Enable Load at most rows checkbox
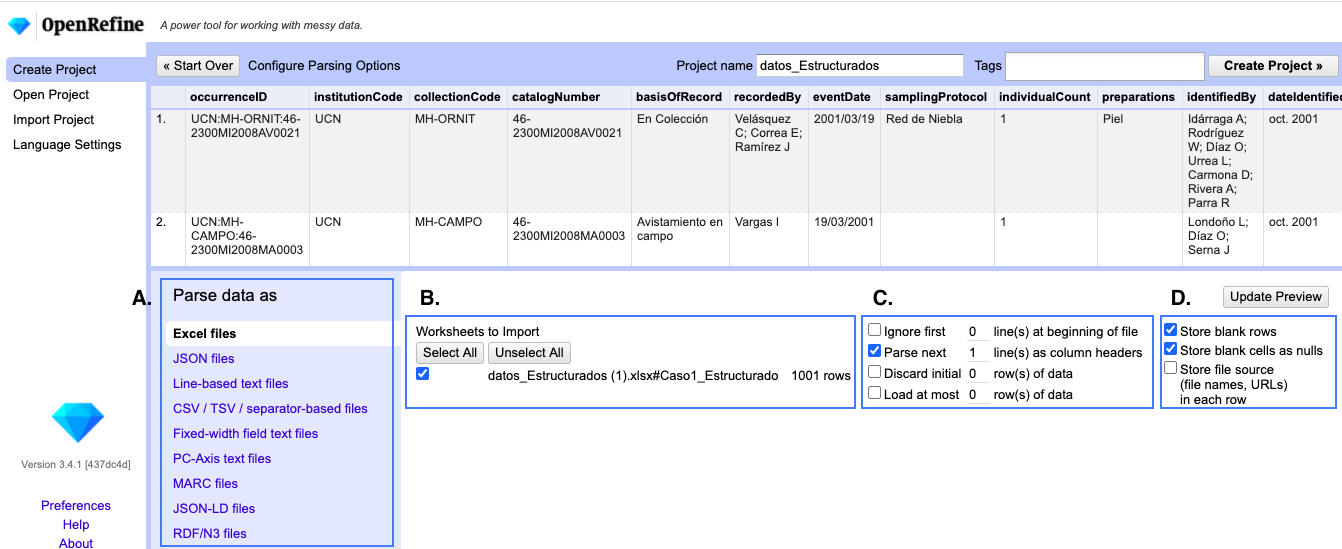 (x=875, y=393)
